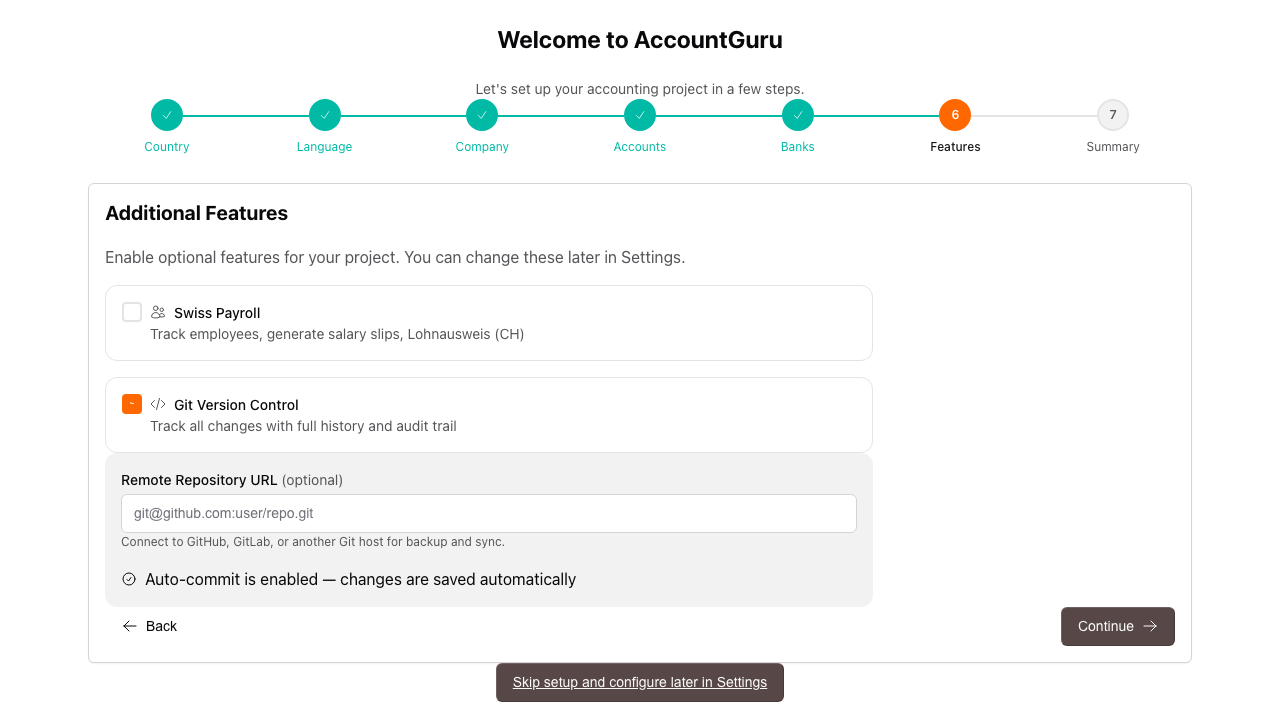Screen dimensions: 1280x720
Task: Click the orange step 6 Features circle
Action: coord(955,115)
